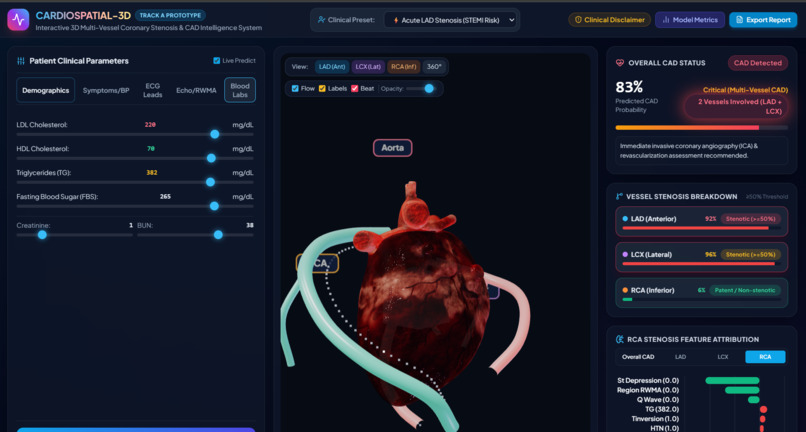This screenshot has width=806, height=432.
Task: Click the RCA label on the heart model
Action: pos(318,263)
